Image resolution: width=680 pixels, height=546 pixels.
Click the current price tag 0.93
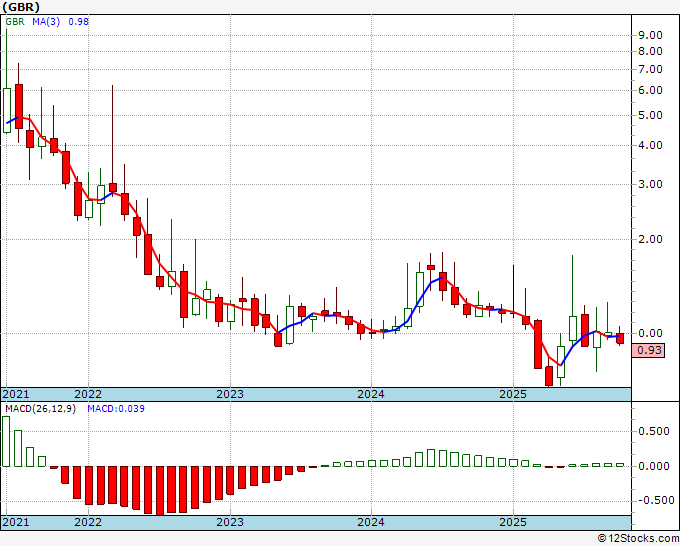coord(649,350)
